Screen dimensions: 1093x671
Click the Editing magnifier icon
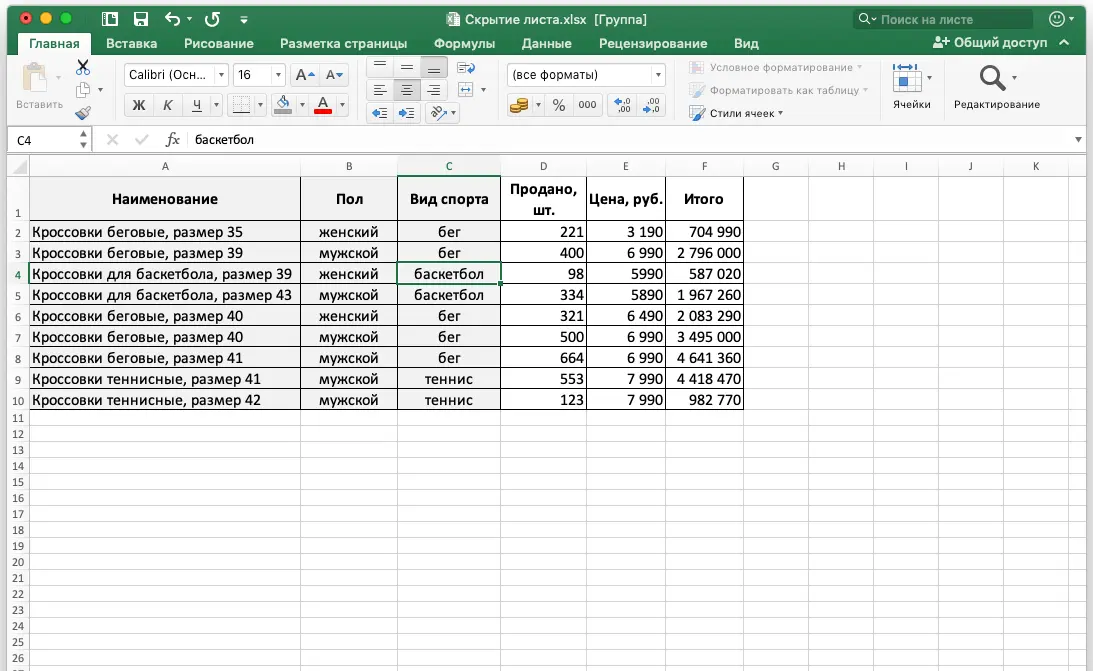click(992, 77)
